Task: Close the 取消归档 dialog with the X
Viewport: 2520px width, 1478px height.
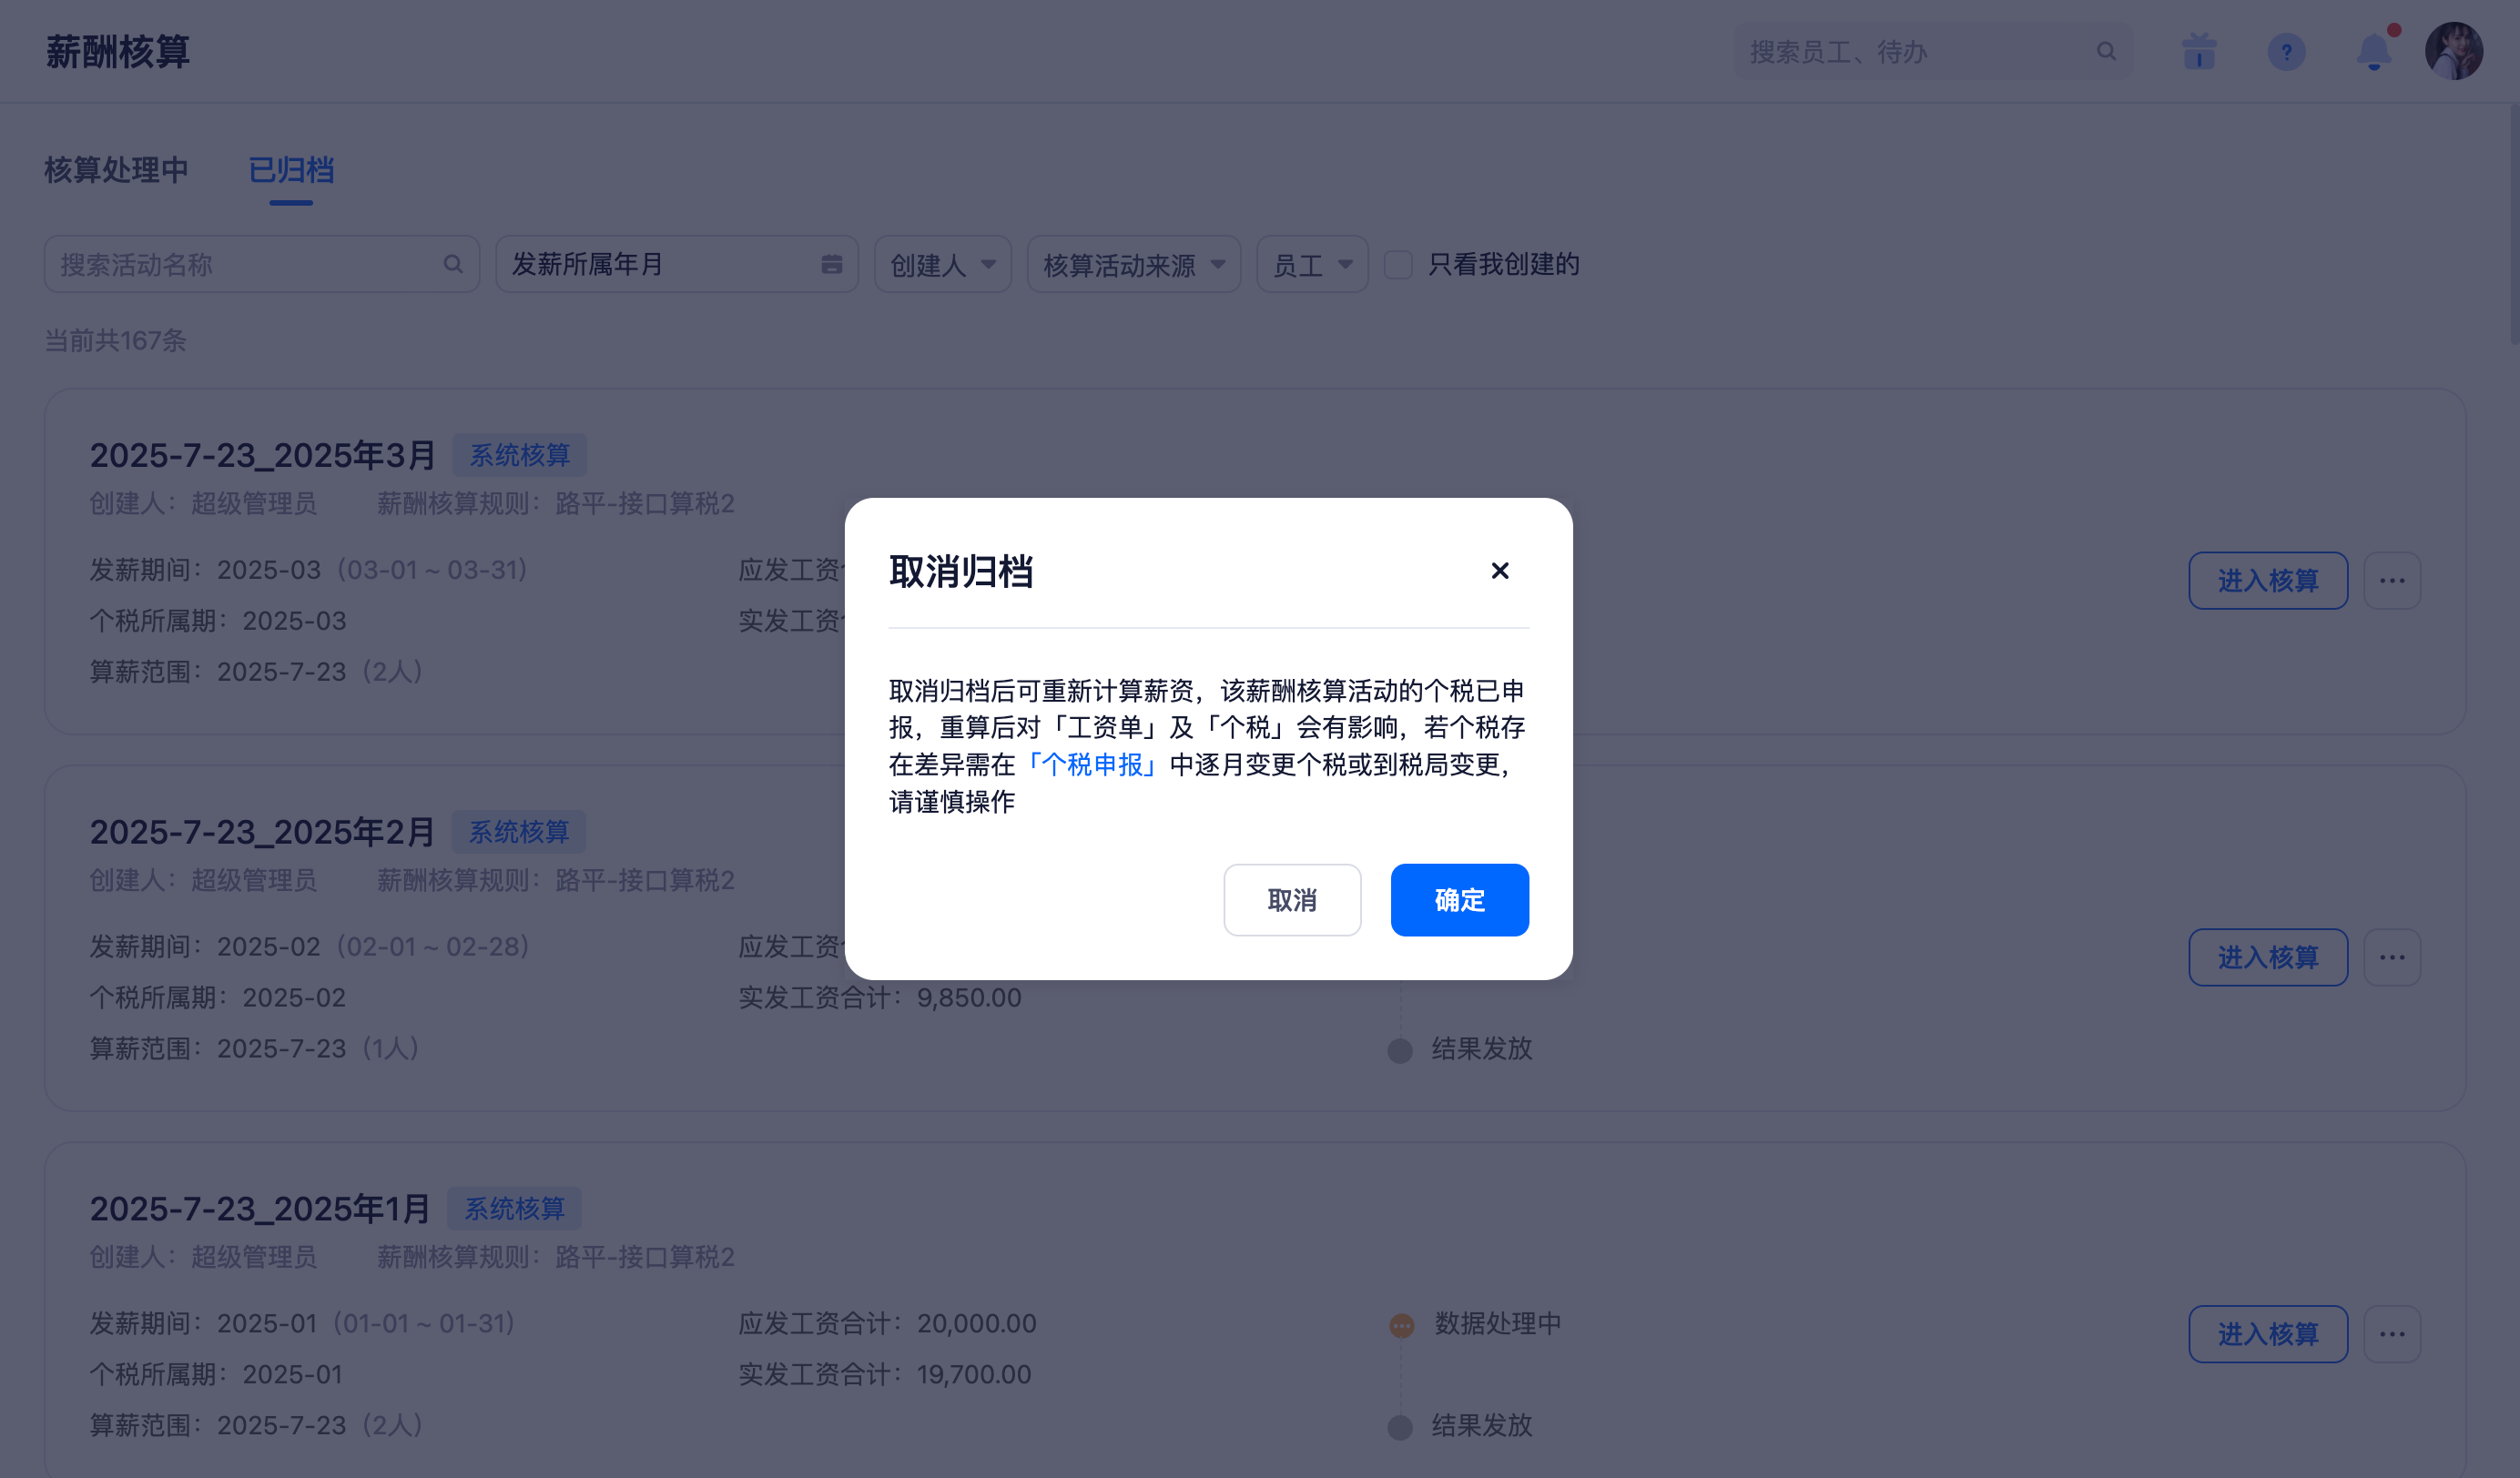Action: point(1499,570)
